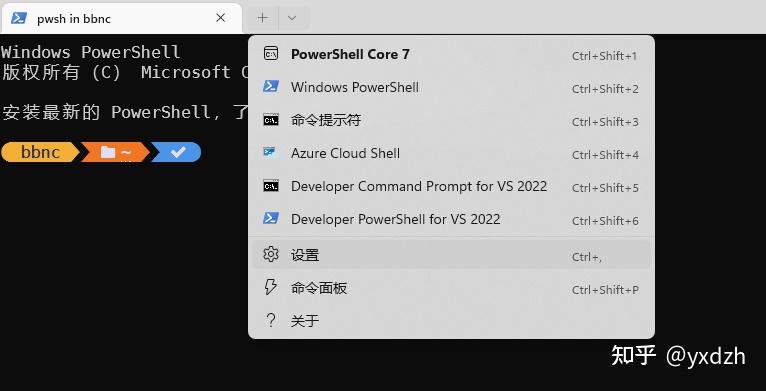Click the Developer Command Prompt icon
This screenshot has height=391, width=766.
(271, 186)
